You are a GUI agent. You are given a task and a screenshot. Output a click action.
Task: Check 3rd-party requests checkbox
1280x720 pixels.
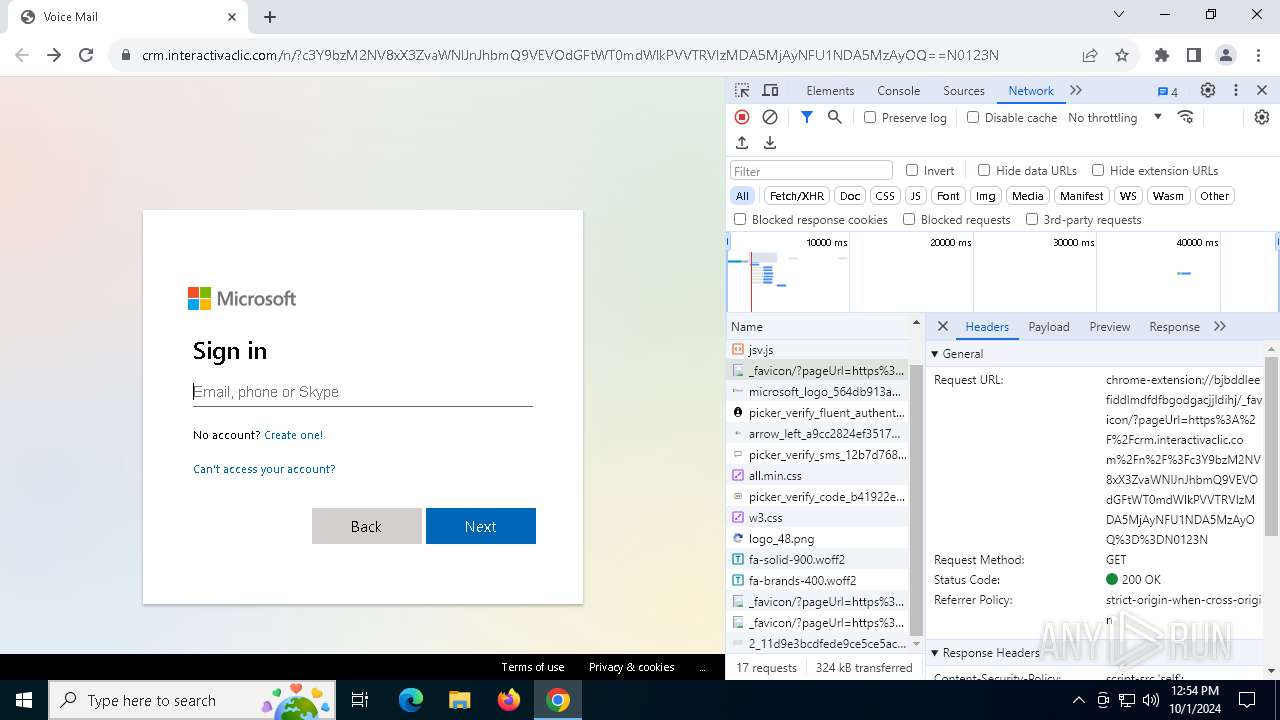[1032, 219]
